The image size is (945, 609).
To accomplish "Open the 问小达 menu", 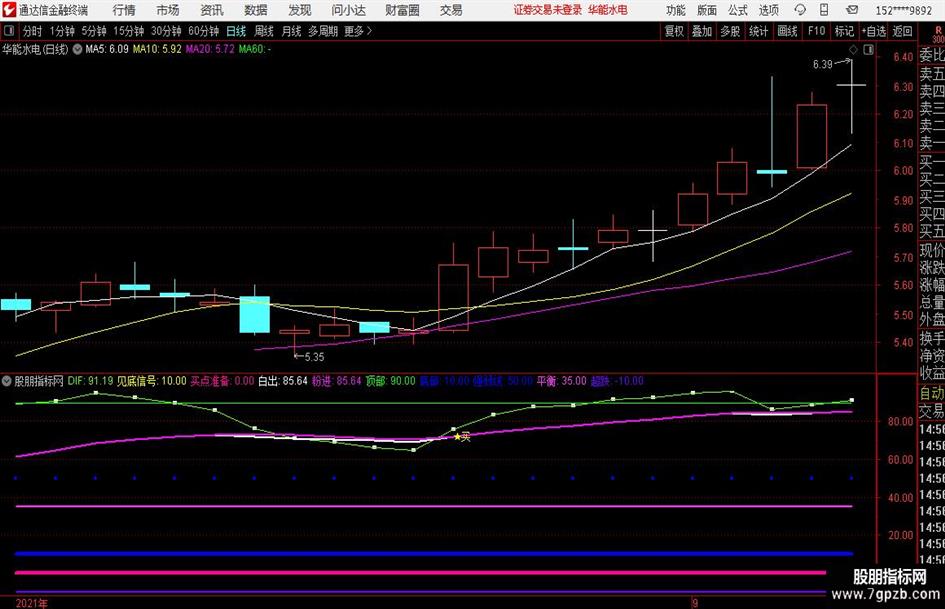I will click(348, 10).
